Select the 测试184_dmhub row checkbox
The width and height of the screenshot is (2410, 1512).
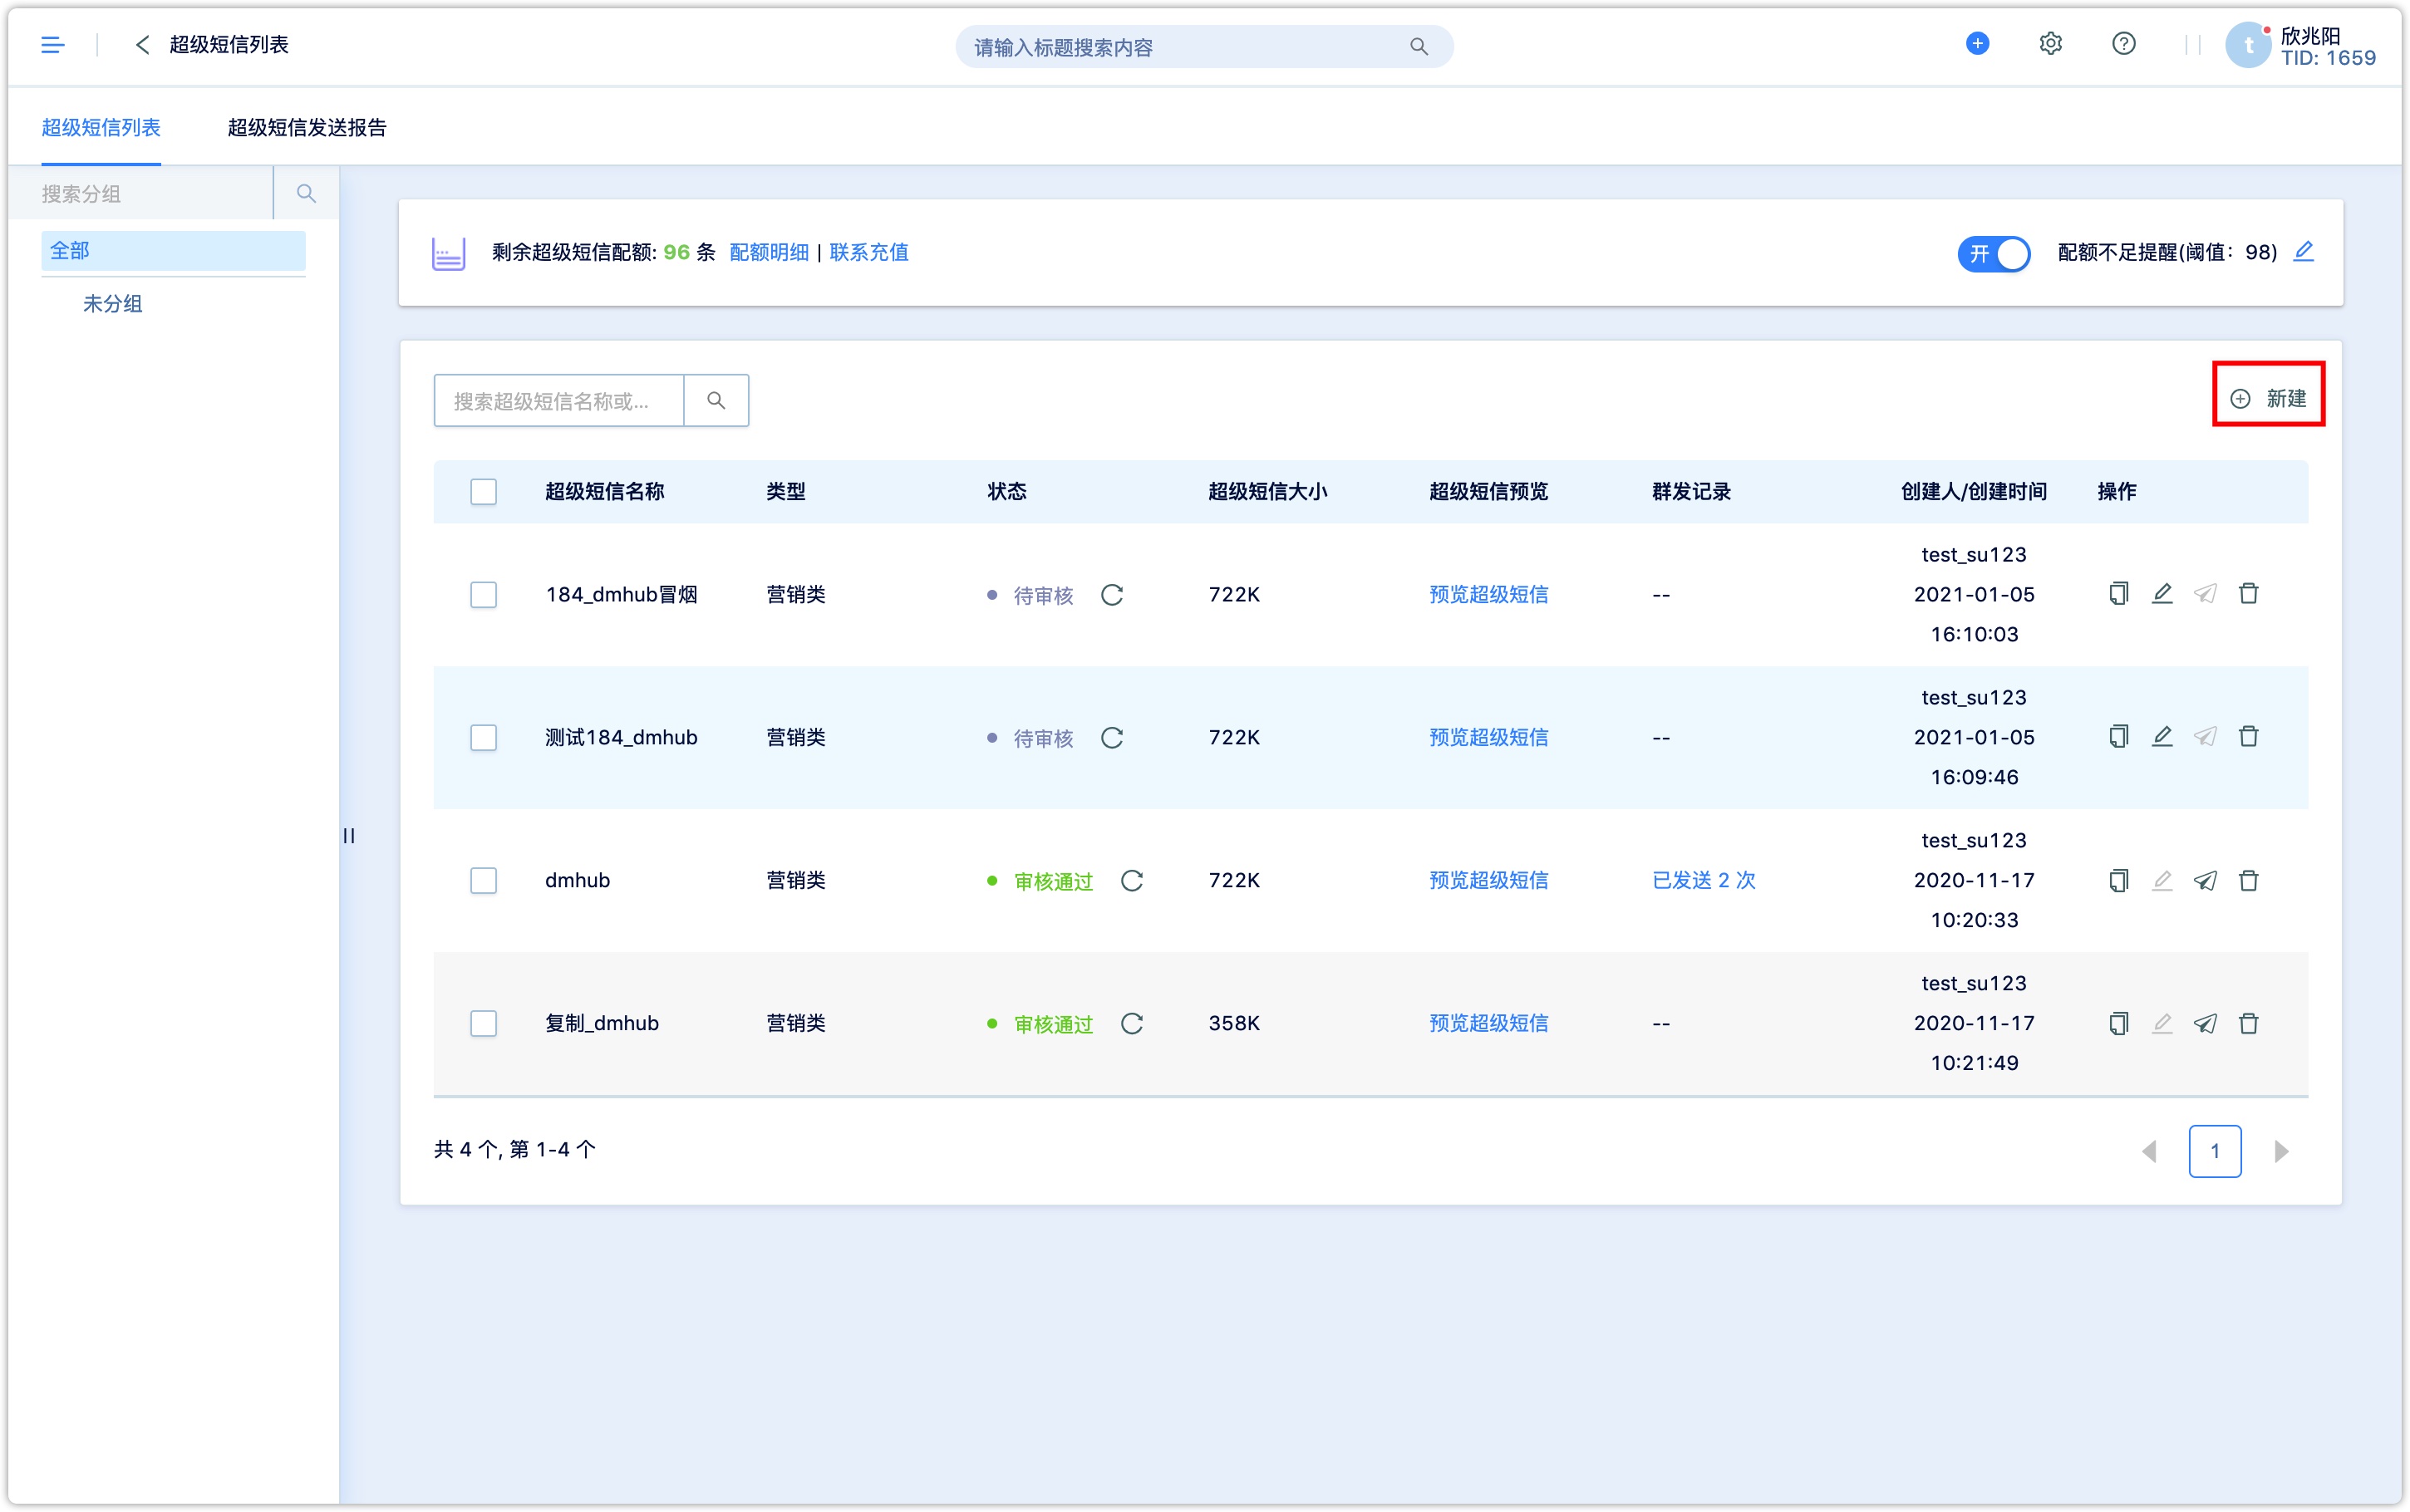point(483,738)
